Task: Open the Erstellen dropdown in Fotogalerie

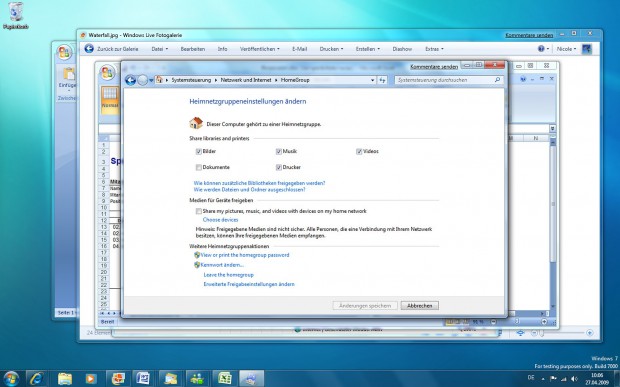Action: [x=368, y=49]
